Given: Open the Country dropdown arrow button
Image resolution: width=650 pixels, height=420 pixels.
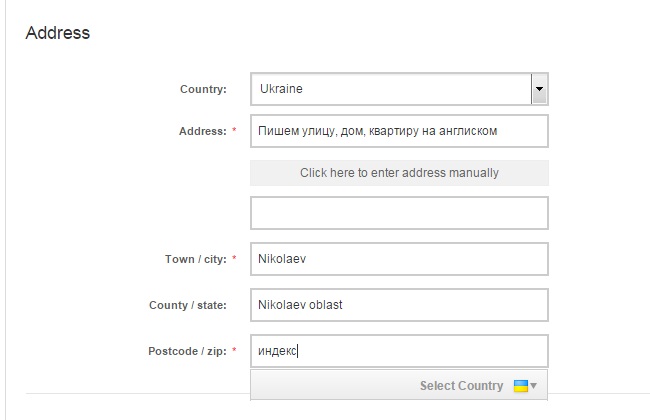Looking at the screenshot, I should (540, 89).
